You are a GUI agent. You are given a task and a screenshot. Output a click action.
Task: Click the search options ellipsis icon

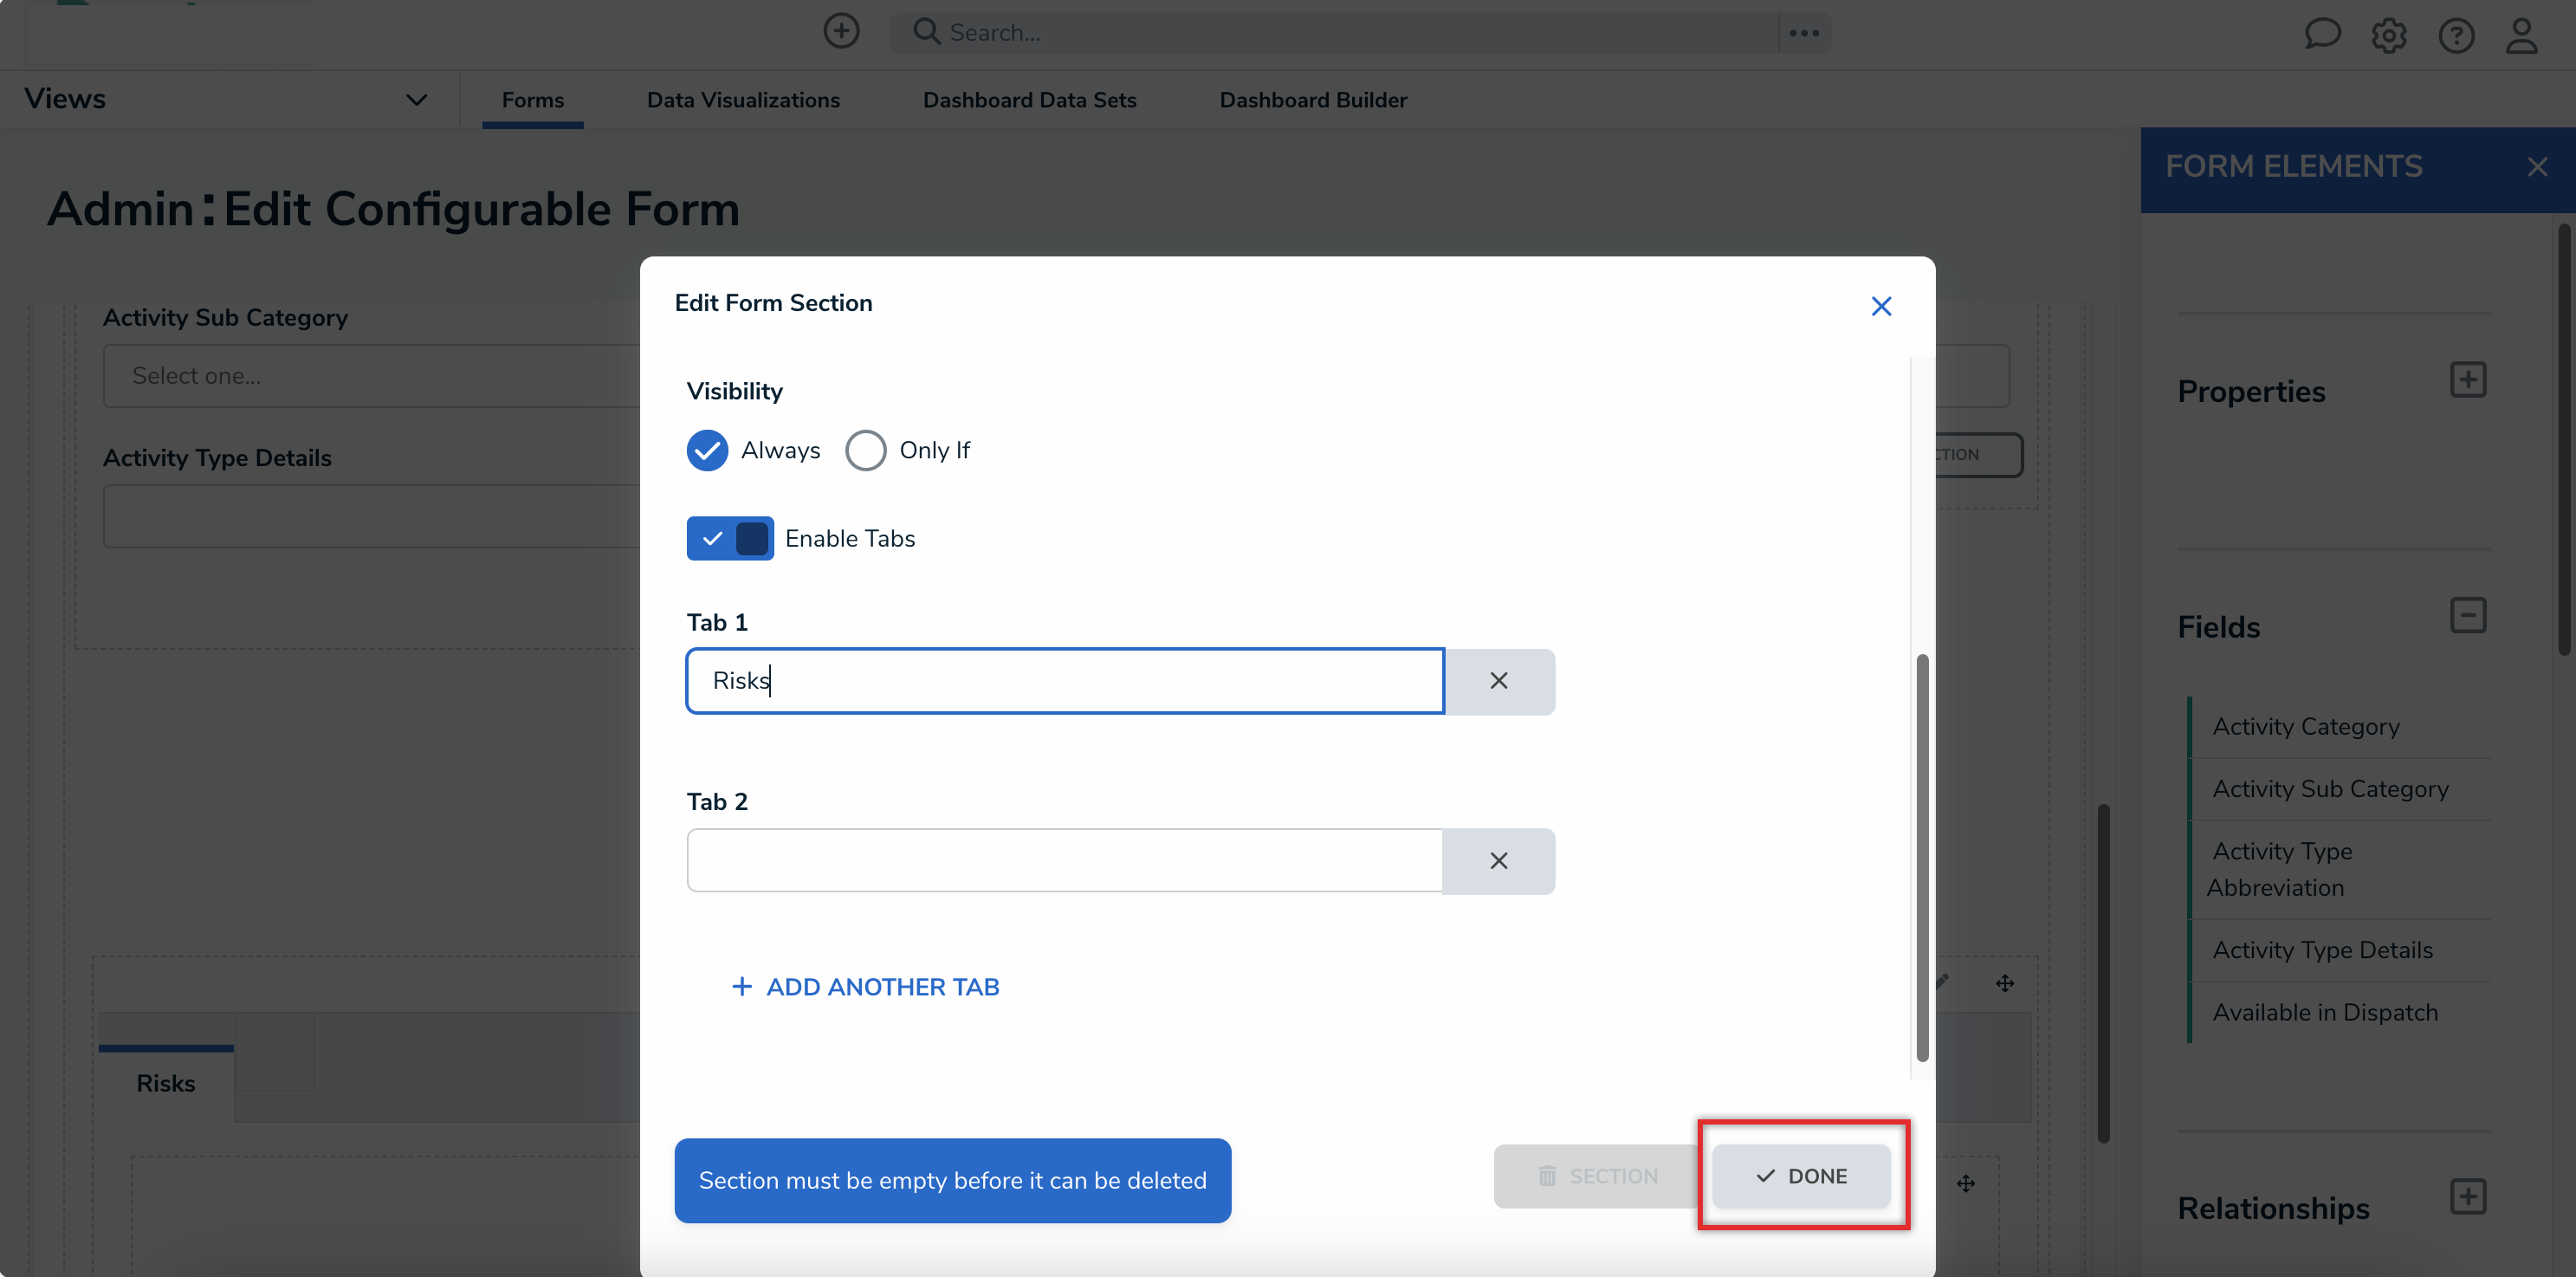coord(1804,33)
